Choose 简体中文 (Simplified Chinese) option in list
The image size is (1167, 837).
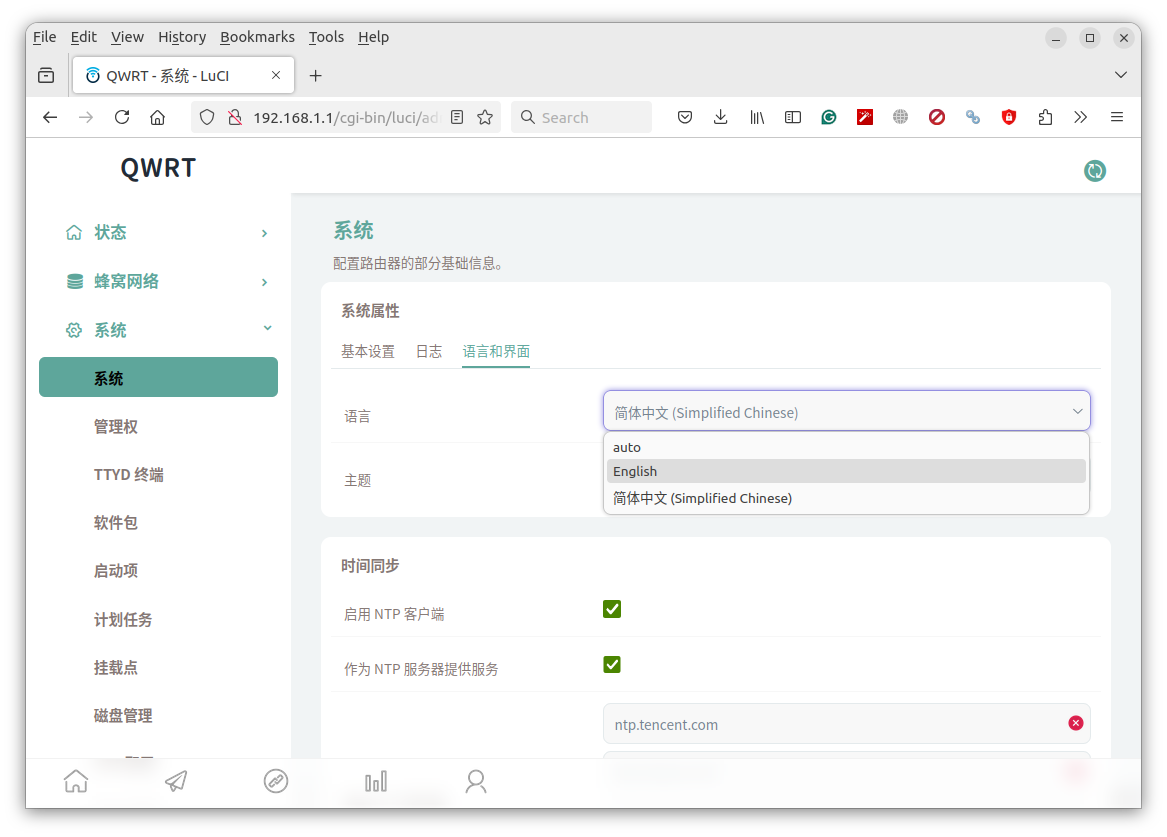point(846,498)
